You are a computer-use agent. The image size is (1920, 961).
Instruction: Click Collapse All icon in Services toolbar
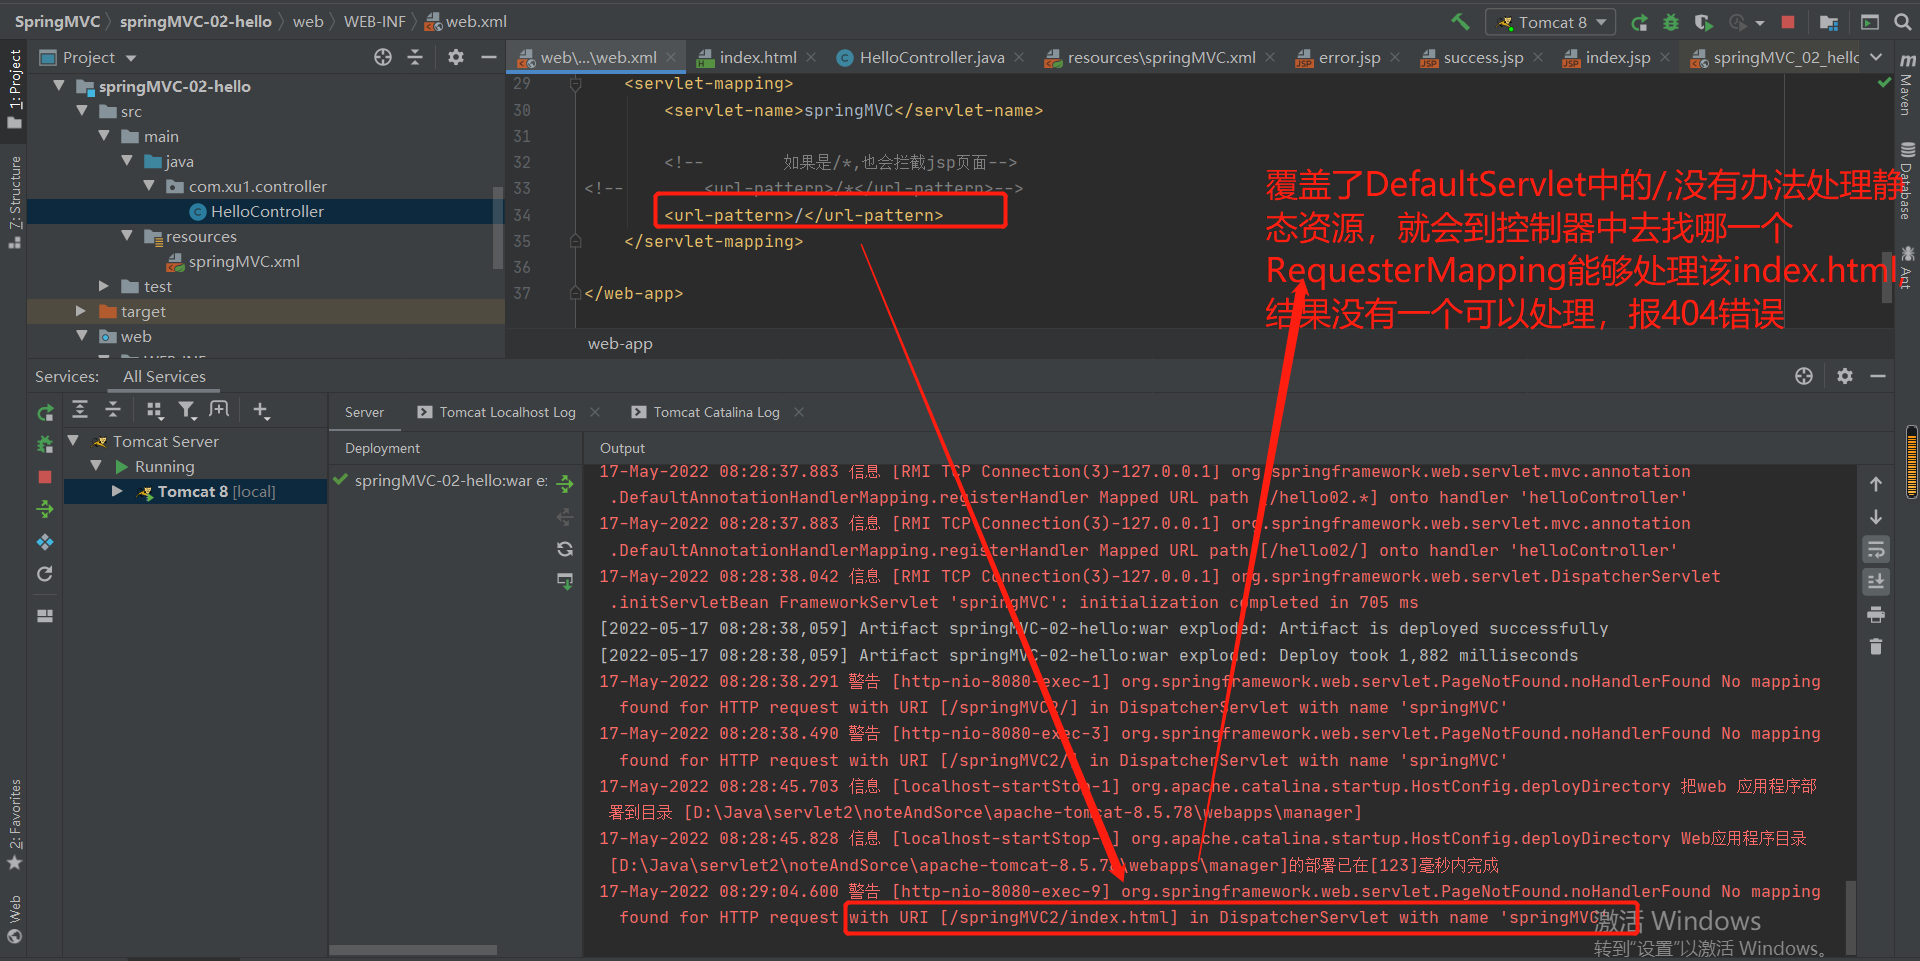click(x=113, y=409)
